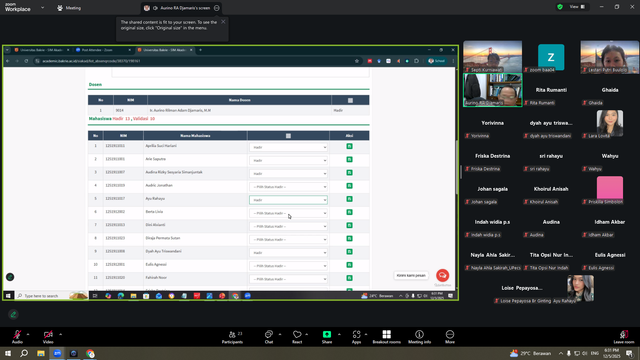640x360 pixels.
Task: Toggle the check-all icon in Dosen table header
Action: point(350,100)
